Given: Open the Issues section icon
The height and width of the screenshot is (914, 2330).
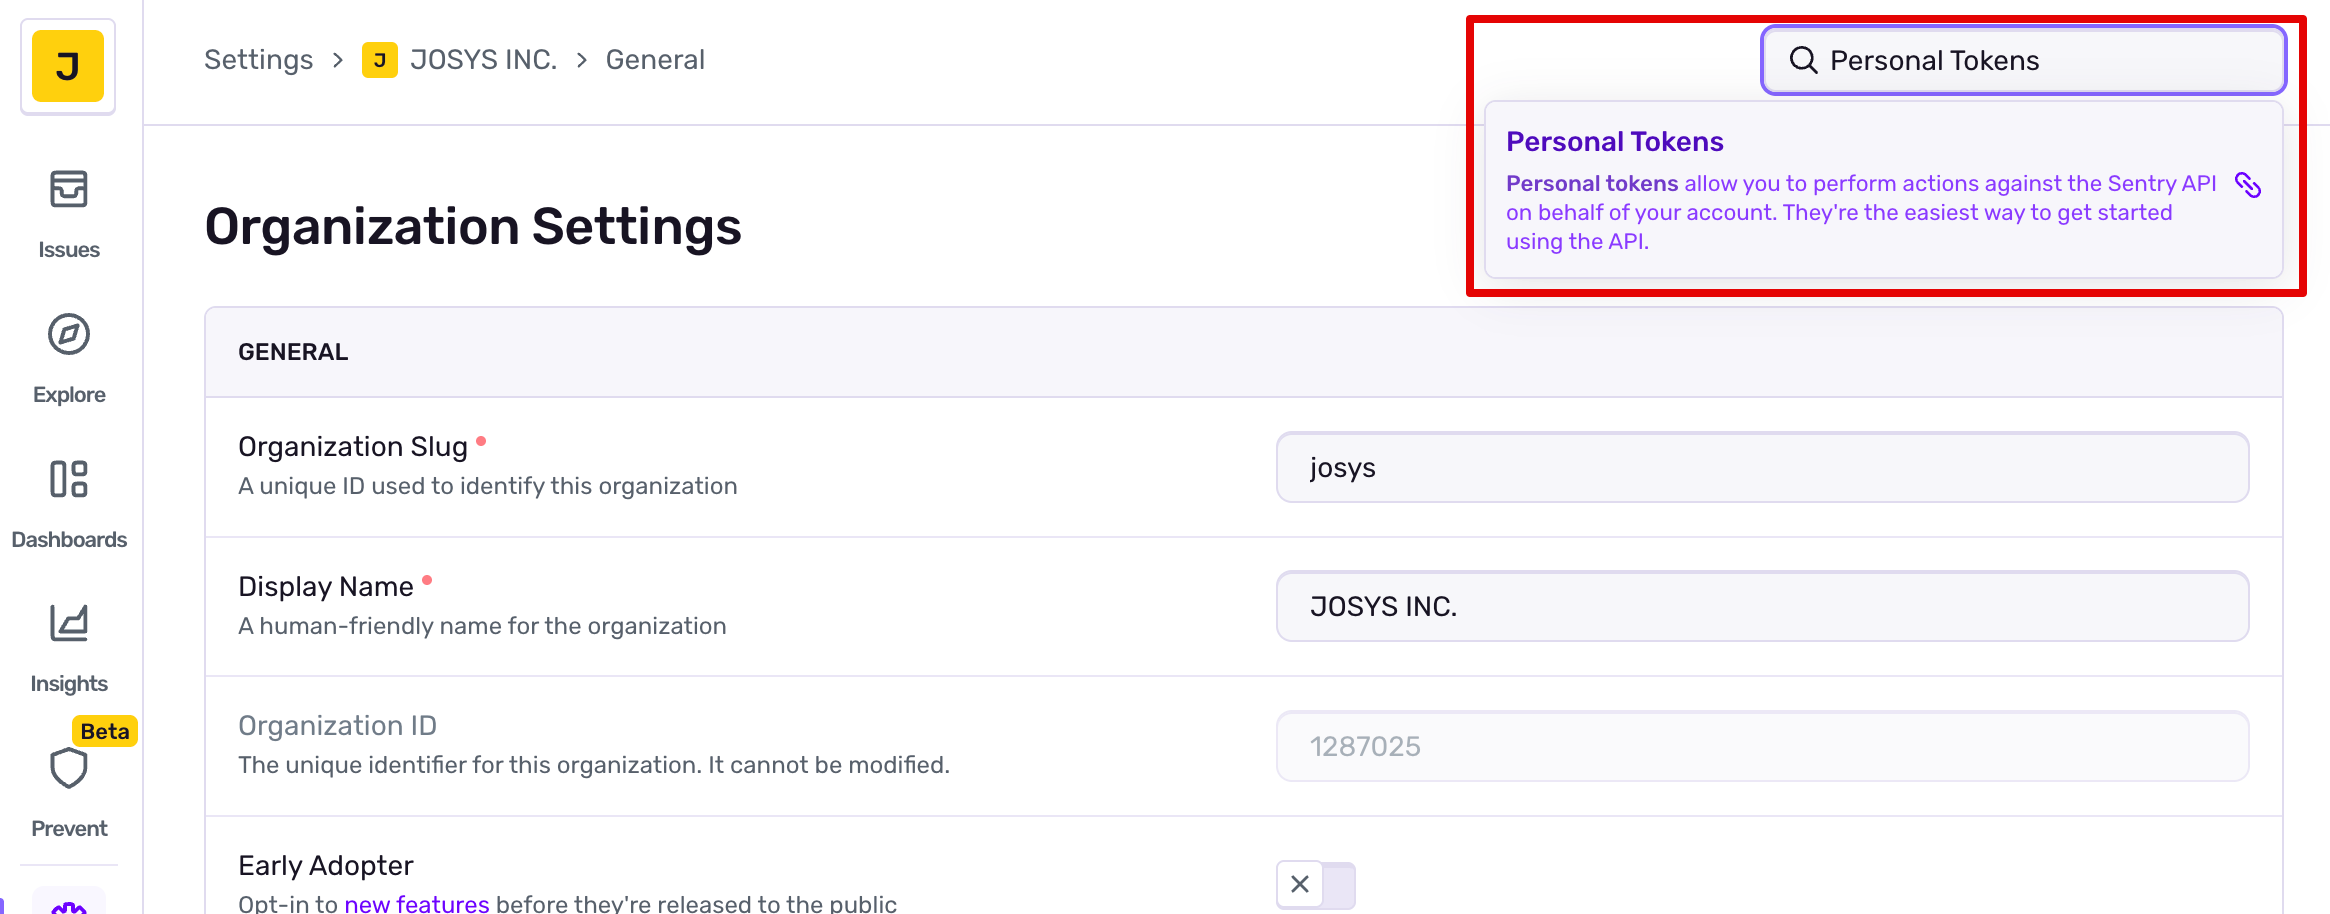Looking at the screenshot, I should point(69,189).
